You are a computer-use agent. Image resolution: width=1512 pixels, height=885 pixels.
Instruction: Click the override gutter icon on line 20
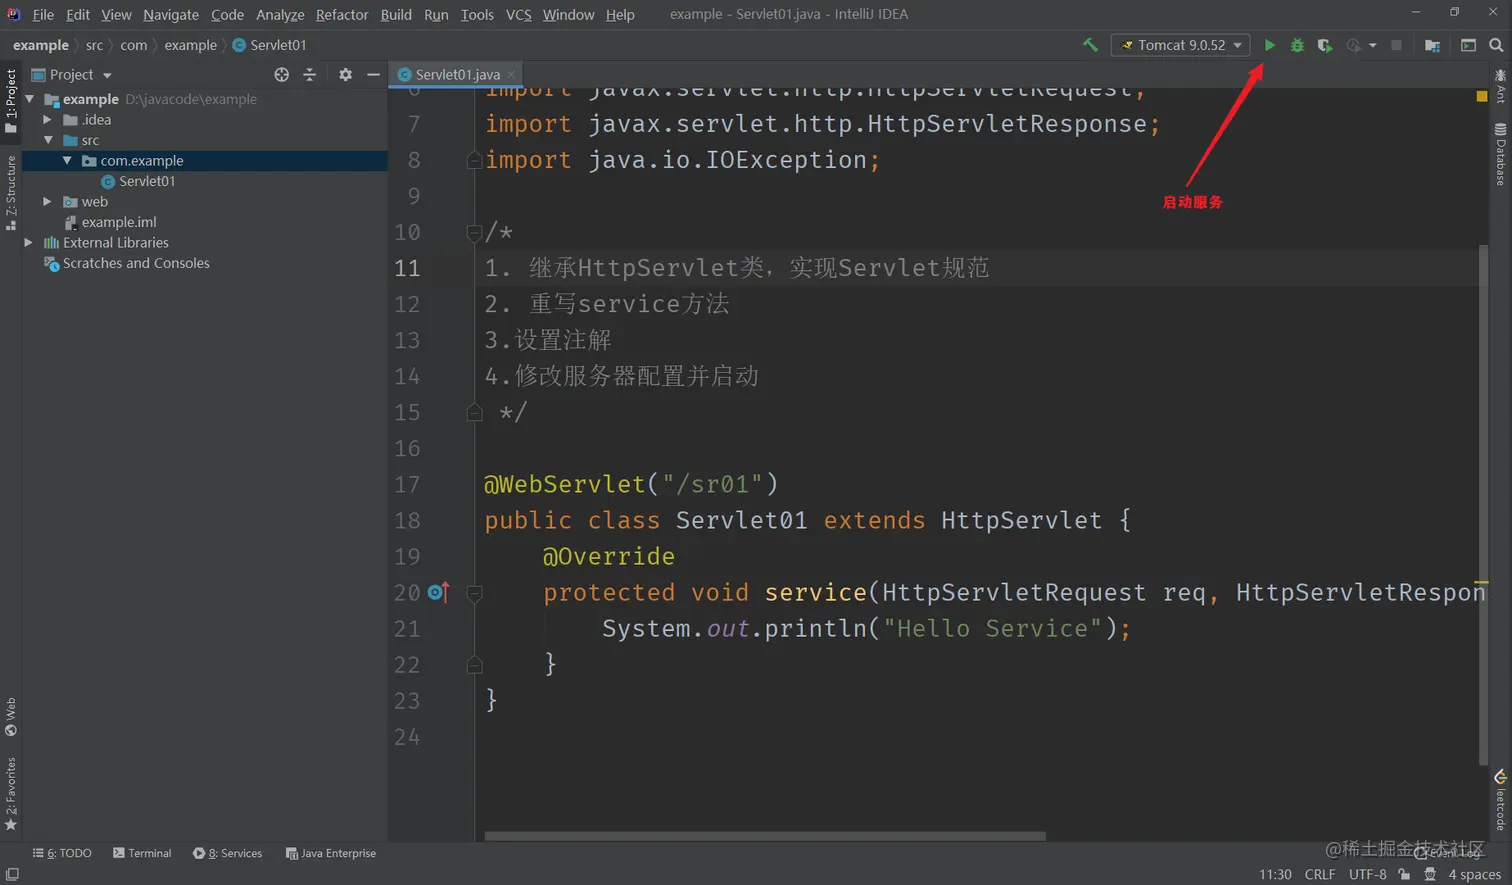[438, 592]
